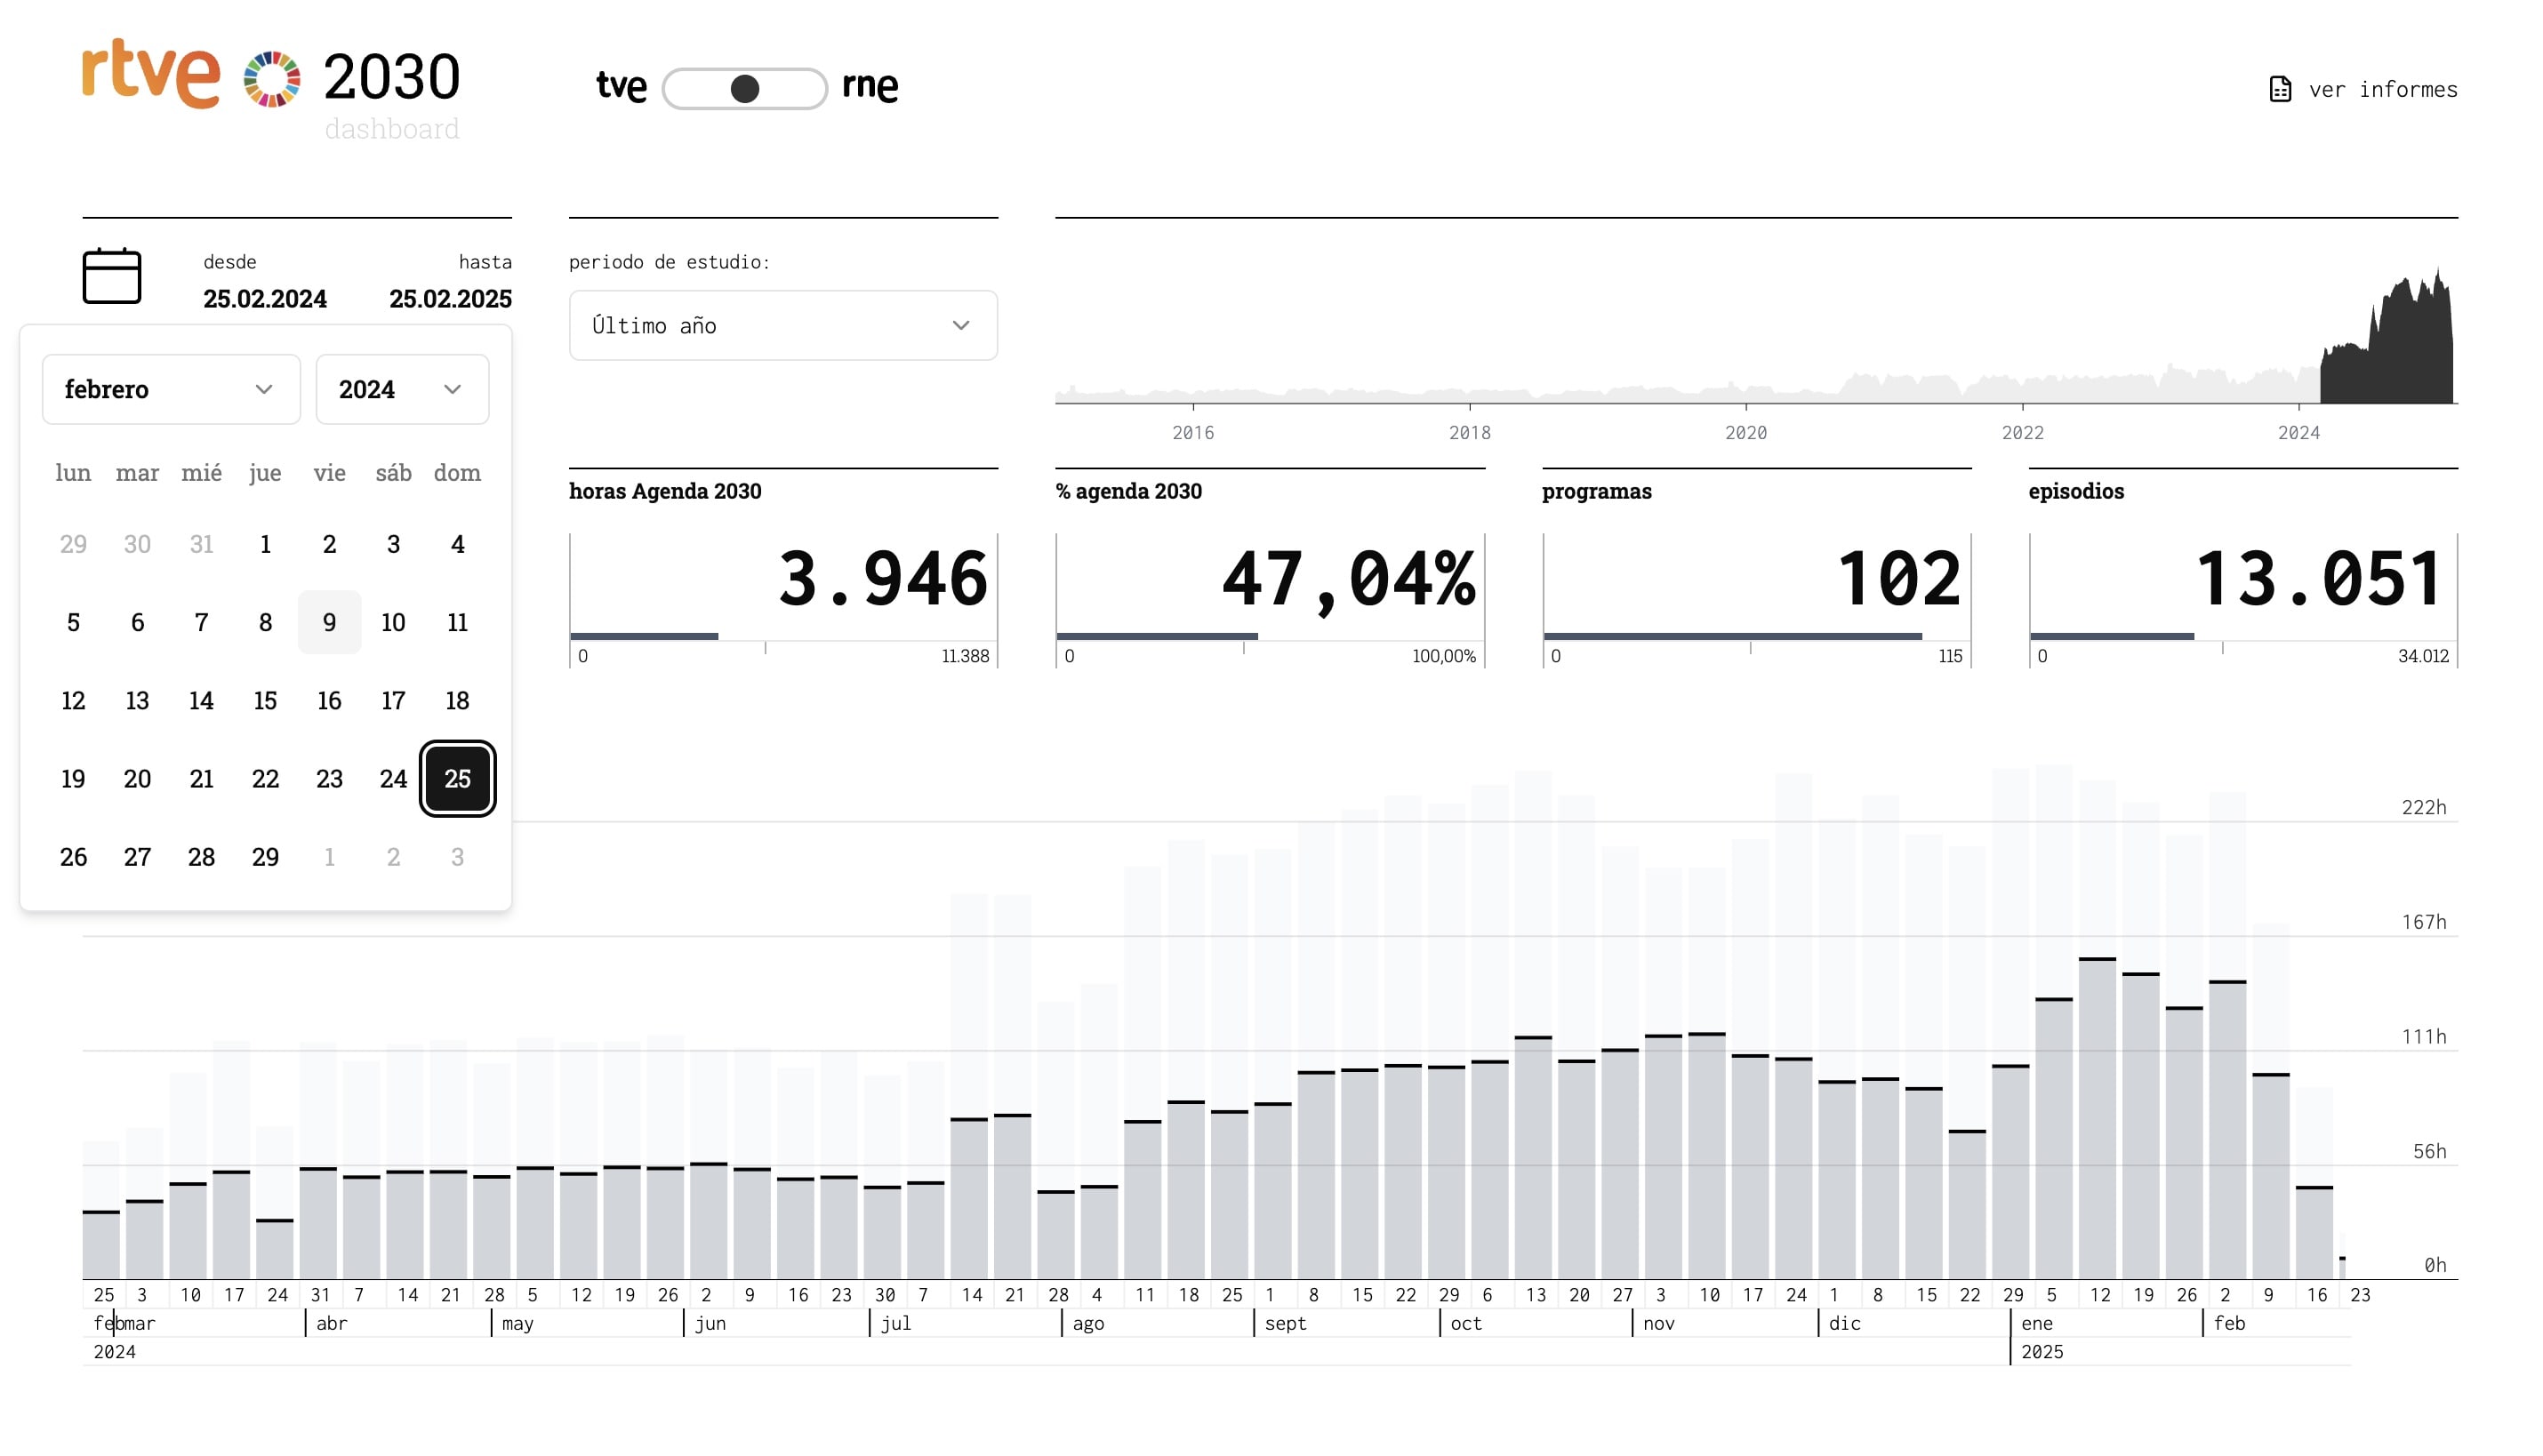Toggle the tve/rne switch
This screenshot has height=1456, width=2543.
click(744, 89)
